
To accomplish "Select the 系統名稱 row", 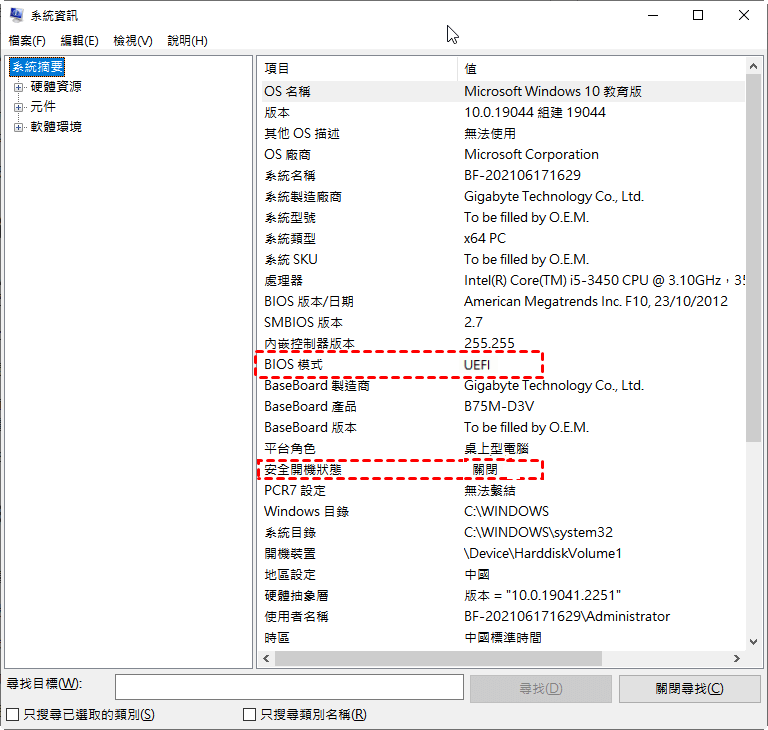I will click(x=503, y=175).
